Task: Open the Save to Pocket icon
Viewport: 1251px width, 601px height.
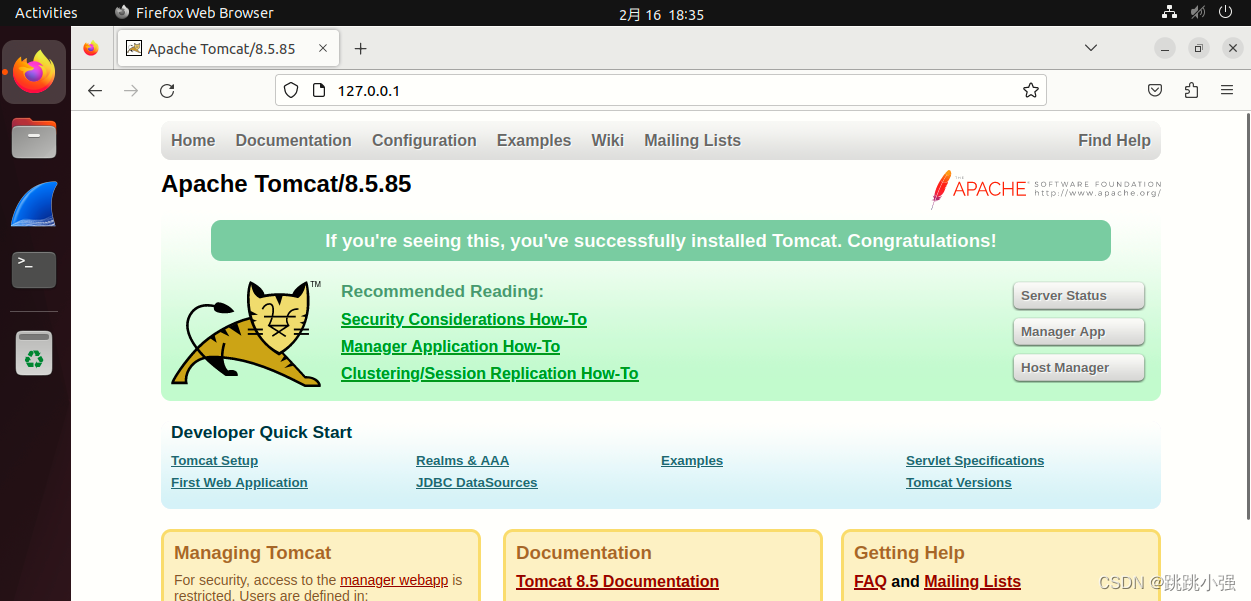Action: coord(1155,90)
